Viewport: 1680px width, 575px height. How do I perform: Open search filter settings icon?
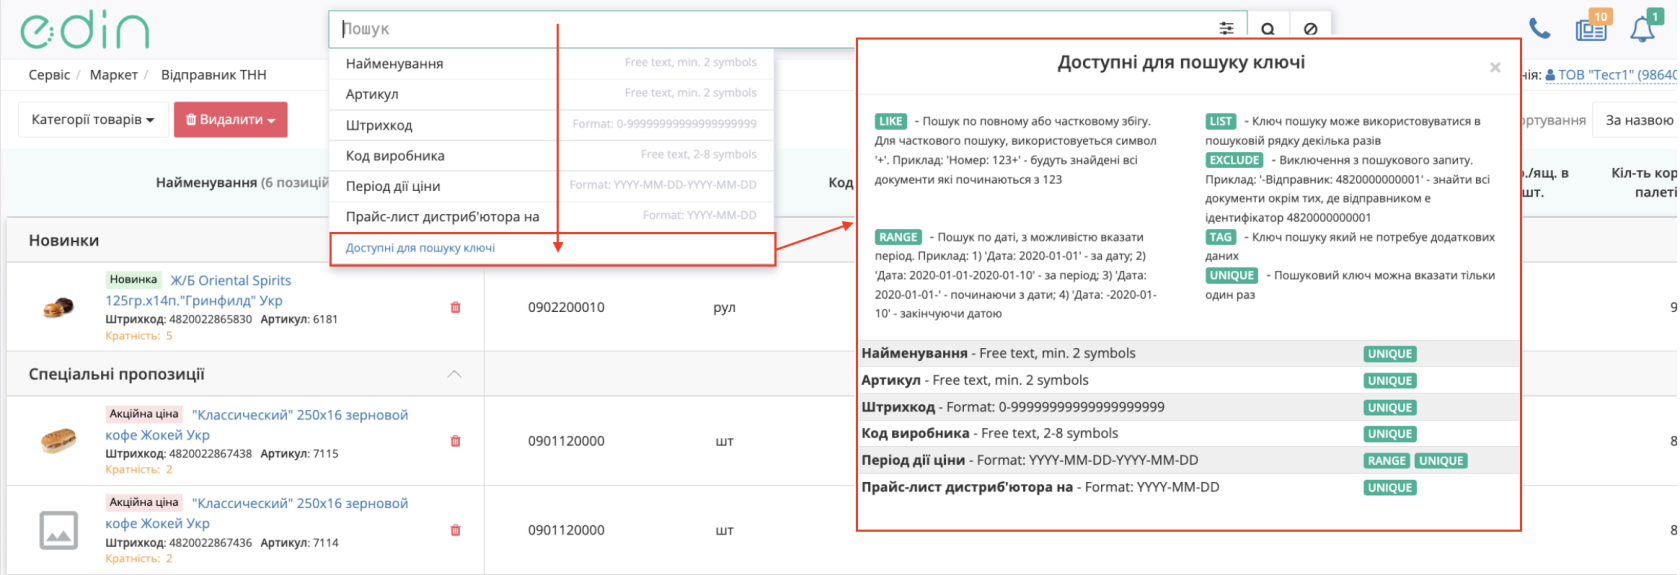point(1226,28)
